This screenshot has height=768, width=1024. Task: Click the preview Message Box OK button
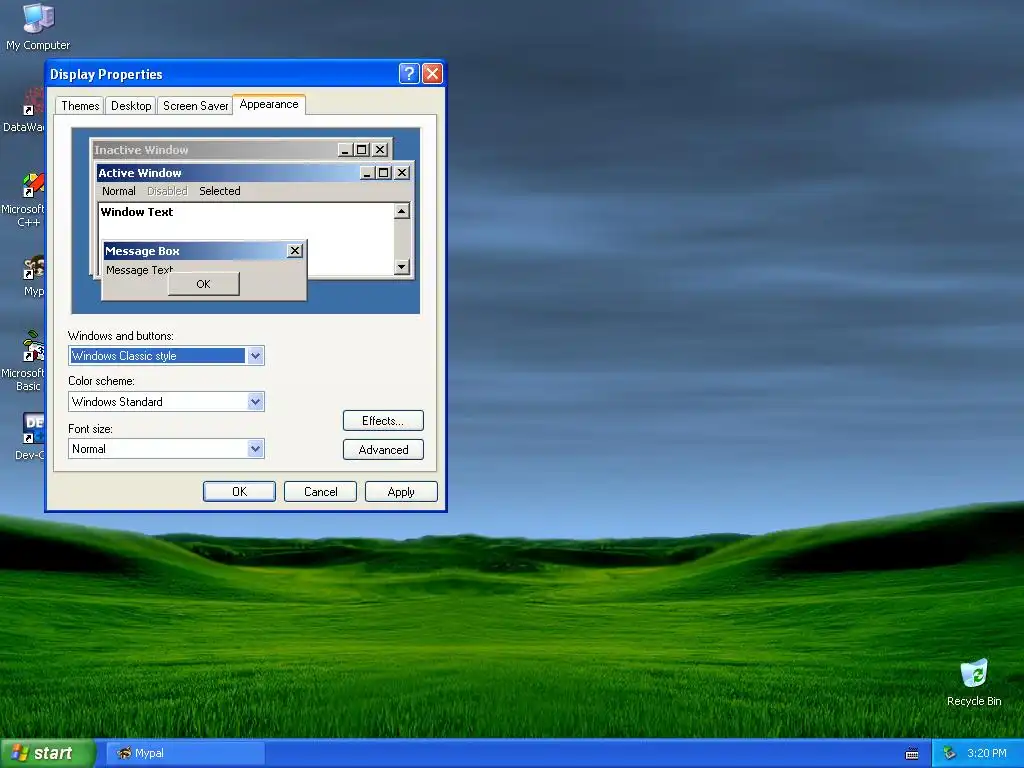pyautogui.click(x=204, y=284)
